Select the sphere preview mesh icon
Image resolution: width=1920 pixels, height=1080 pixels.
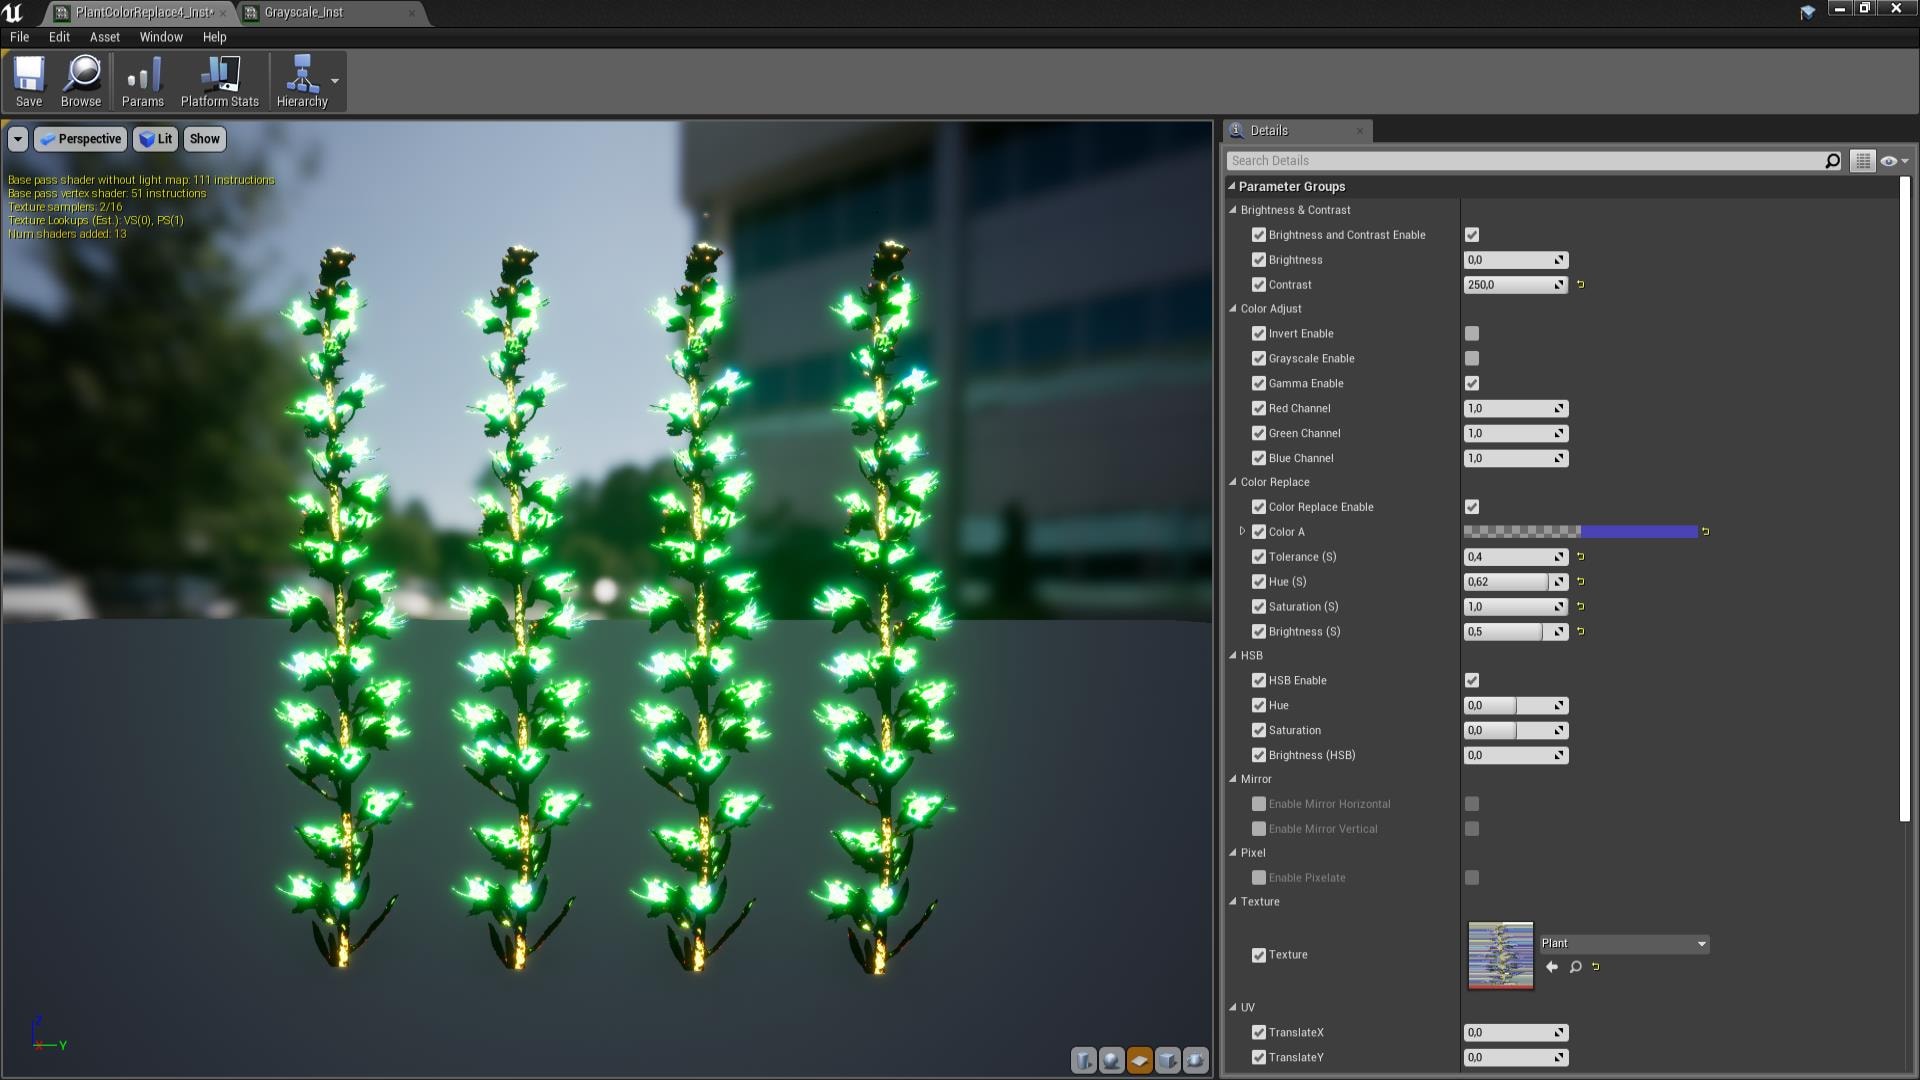pyautogui.click(x=1110, y=1062)
